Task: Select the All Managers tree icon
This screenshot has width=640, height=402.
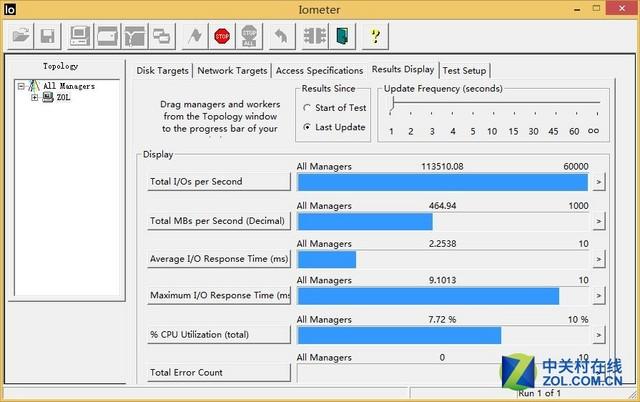Action: 34,86
